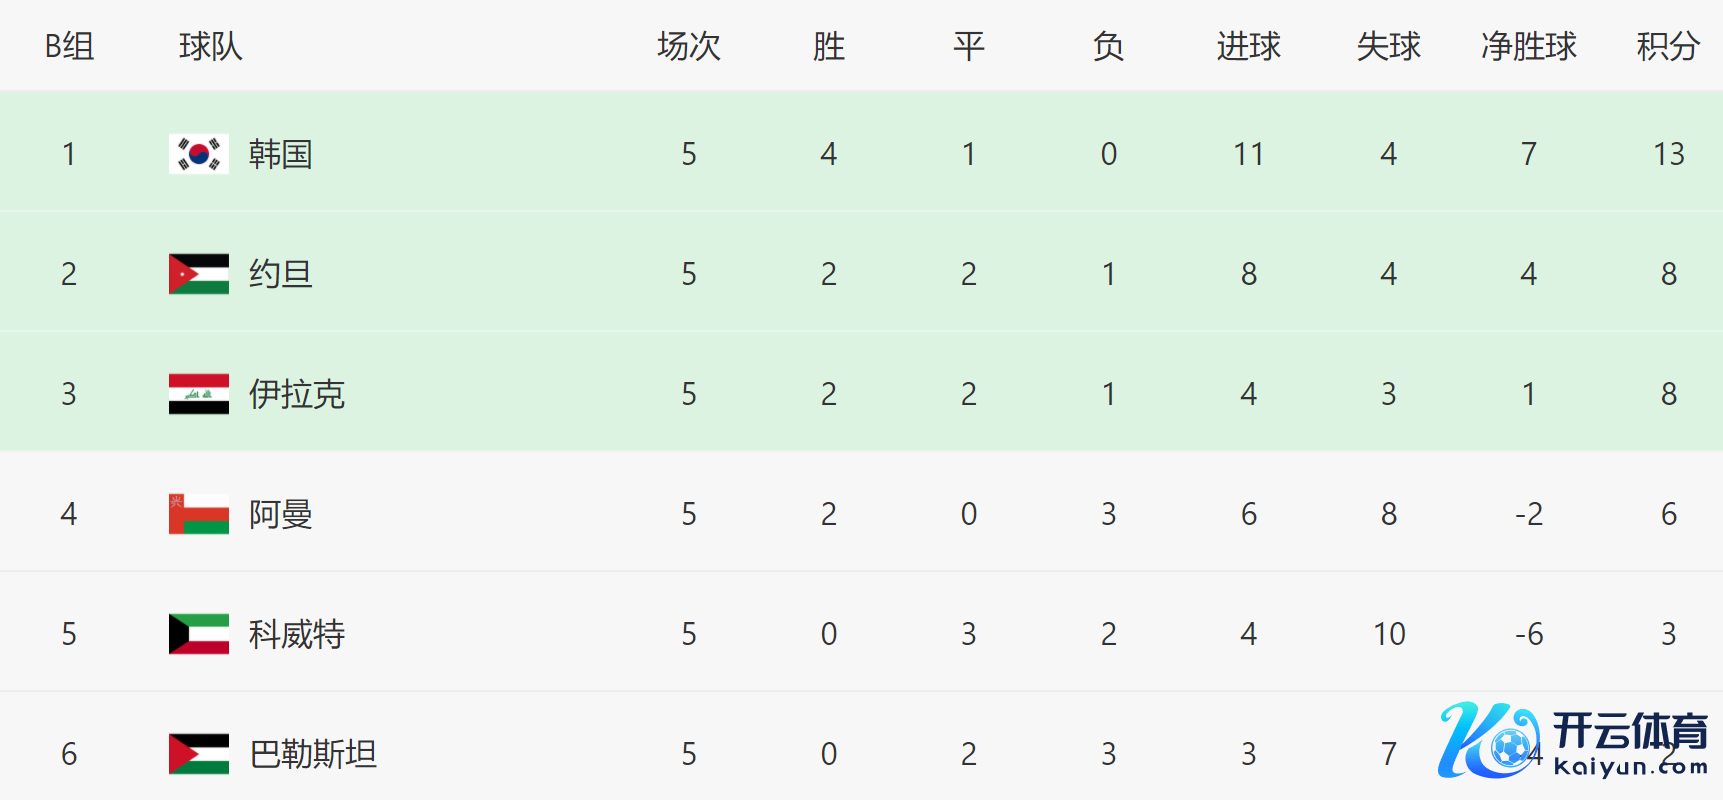Click the 失球 column header
Viewport: 1723px width, 800px height.
pyautogui.click(x=1388, y=46)
